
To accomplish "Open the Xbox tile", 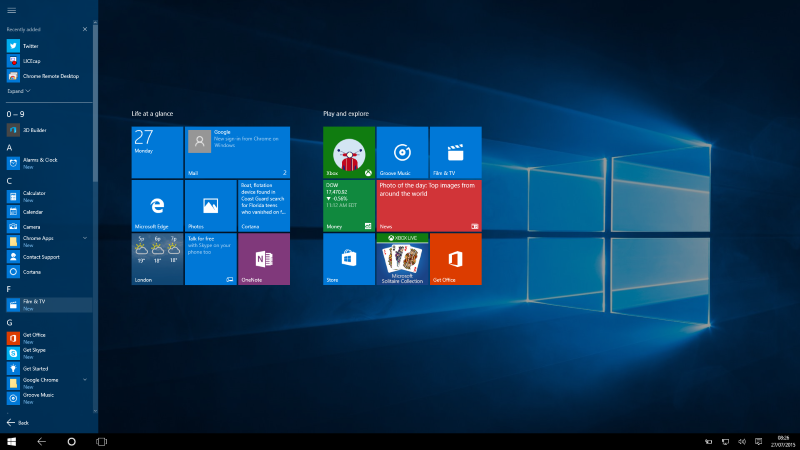I will [349, 153].
